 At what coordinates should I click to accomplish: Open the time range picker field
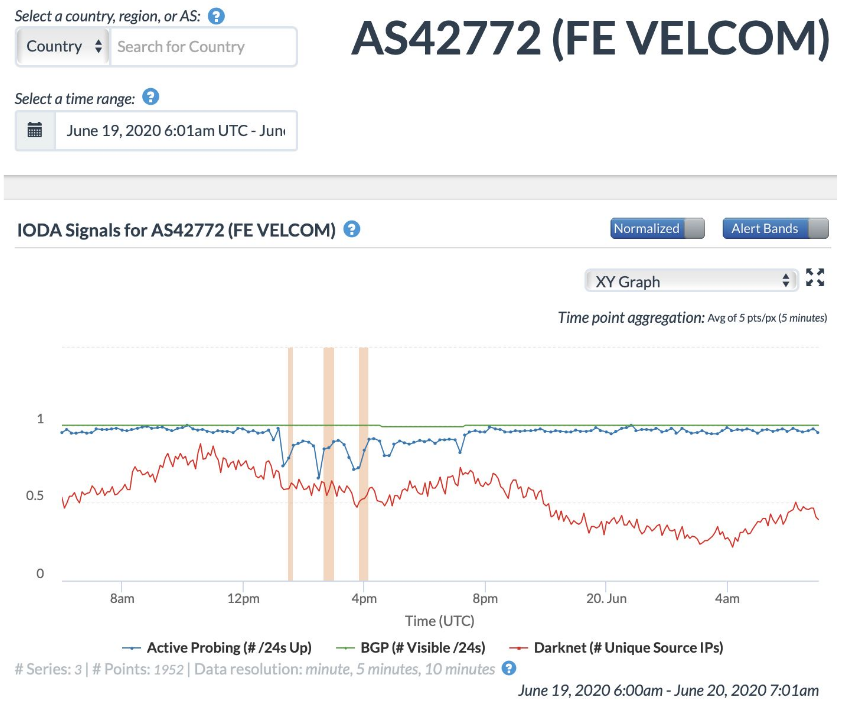point(176,131)
